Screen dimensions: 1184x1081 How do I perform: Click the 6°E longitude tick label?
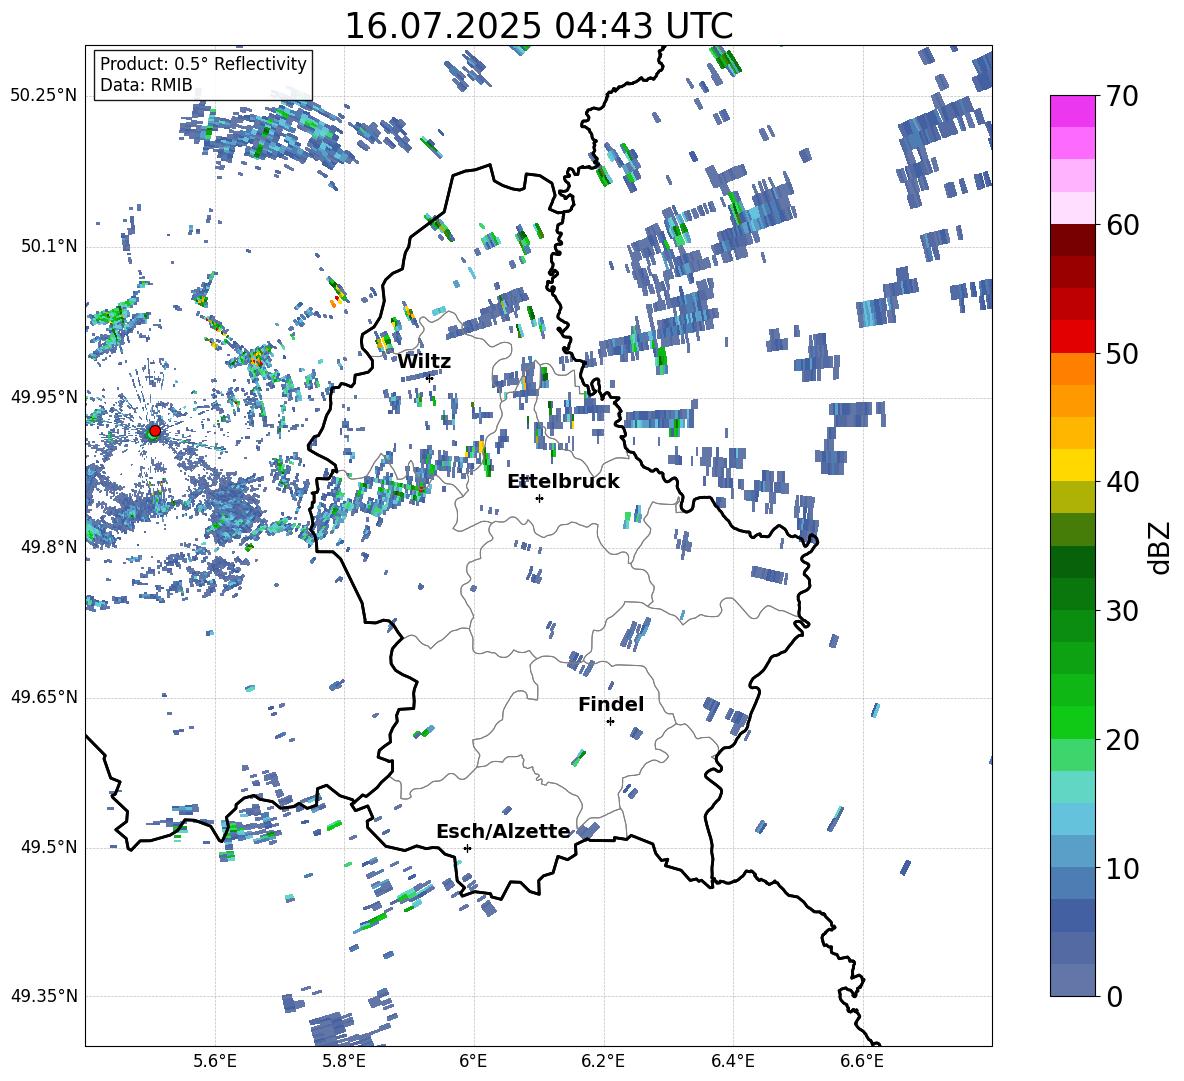coord(473,1061)
